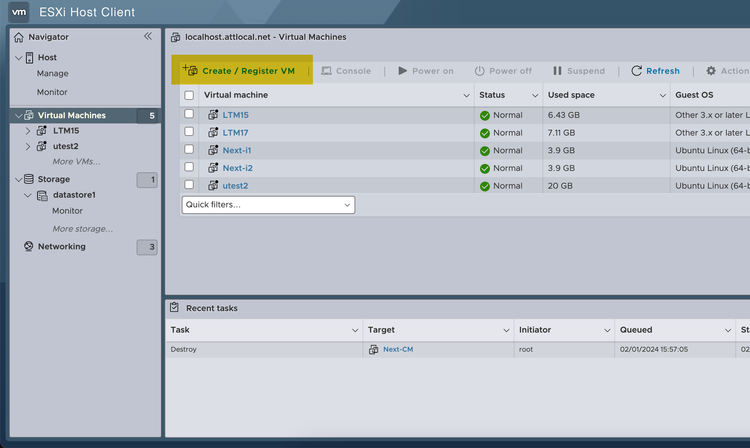Click the Refresh toolbar icon

638,71
